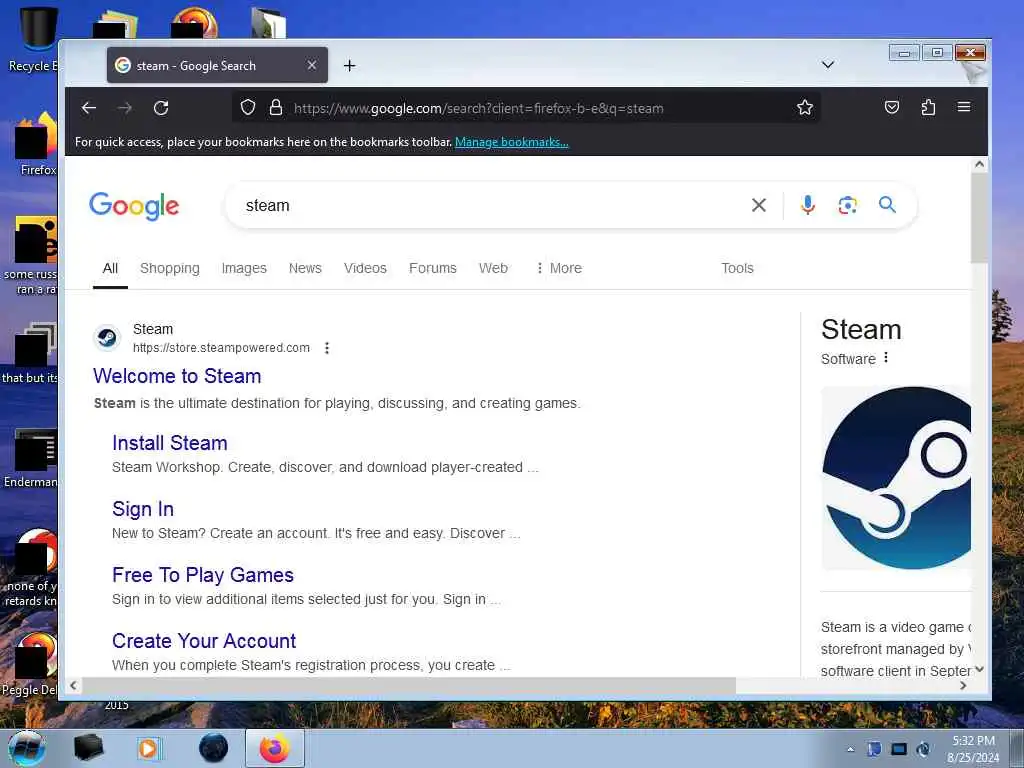Switch to the Videos tab
1024x768 pixels.
[x=365, y=268]
